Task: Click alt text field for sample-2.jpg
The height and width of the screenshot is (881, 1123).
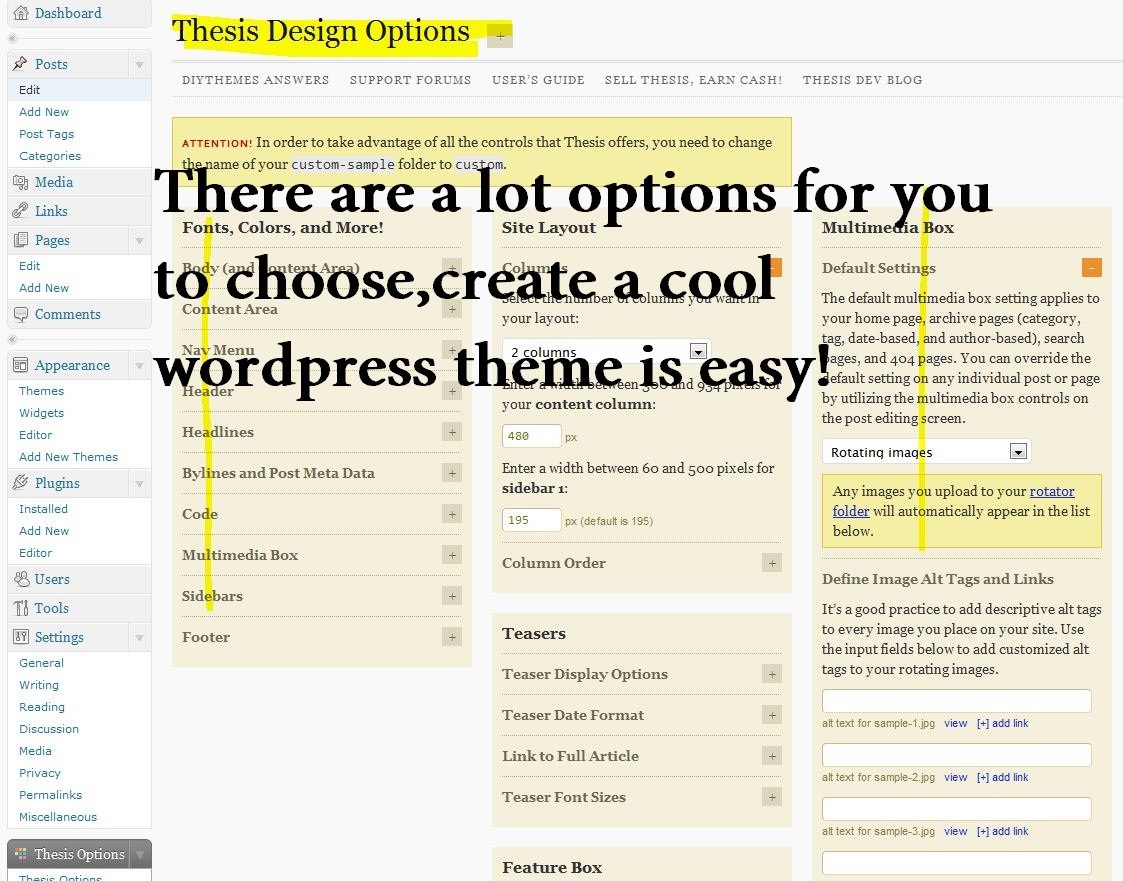Action: [x=957, y=755]
